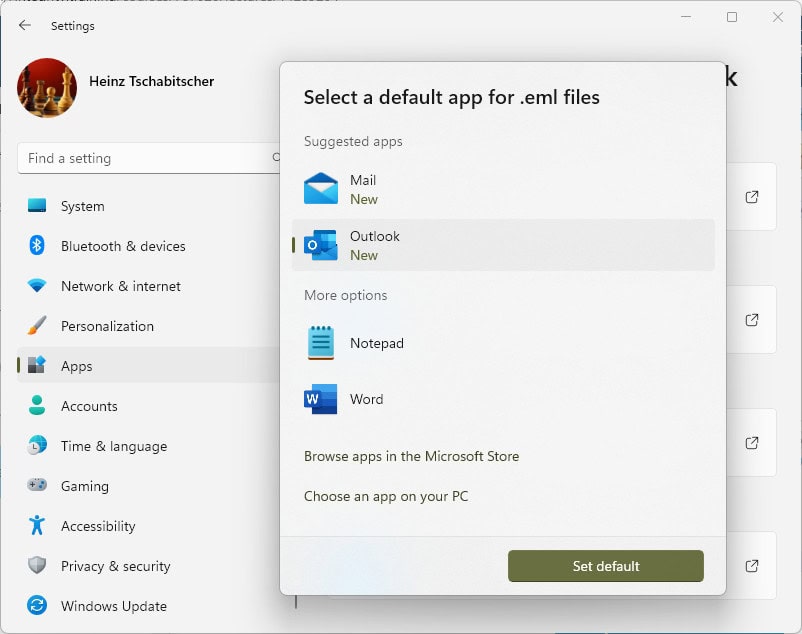Click the System sidebar icon
Screen dimensions: 802x634
point(36,206)
